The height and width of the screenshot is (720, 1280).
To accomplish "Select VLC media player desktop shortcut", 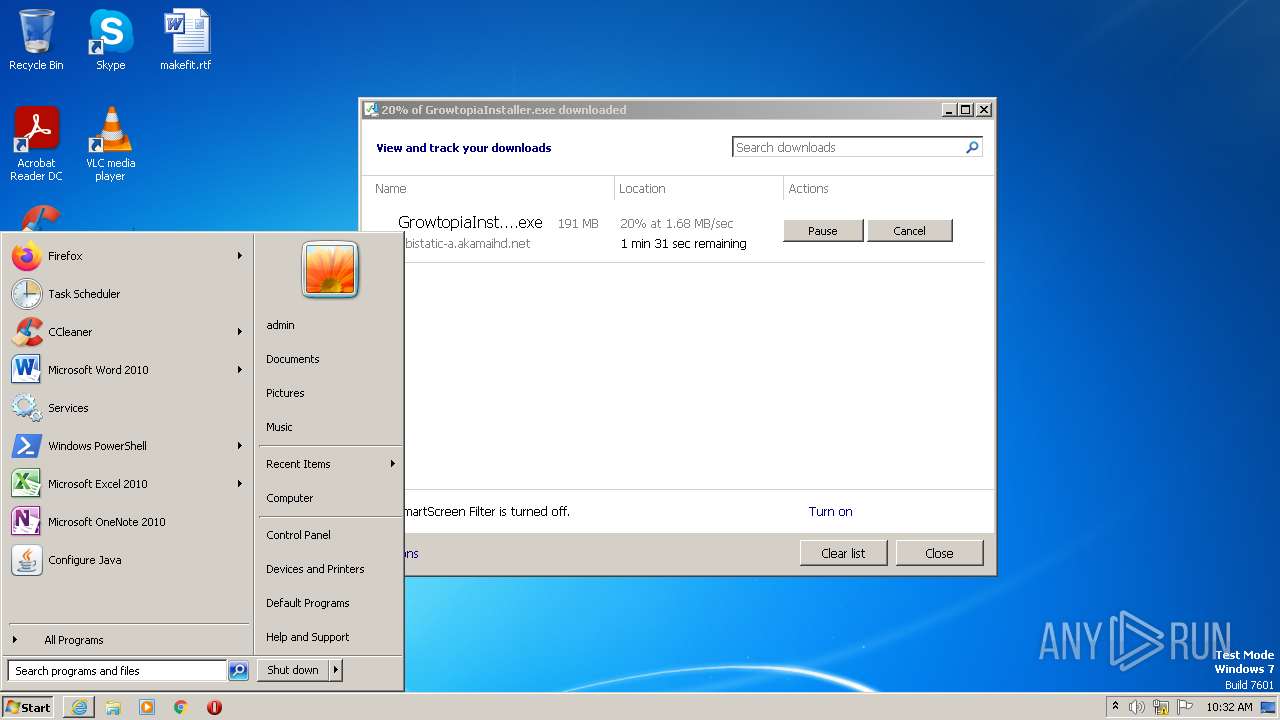I will [x=110, y=144].
